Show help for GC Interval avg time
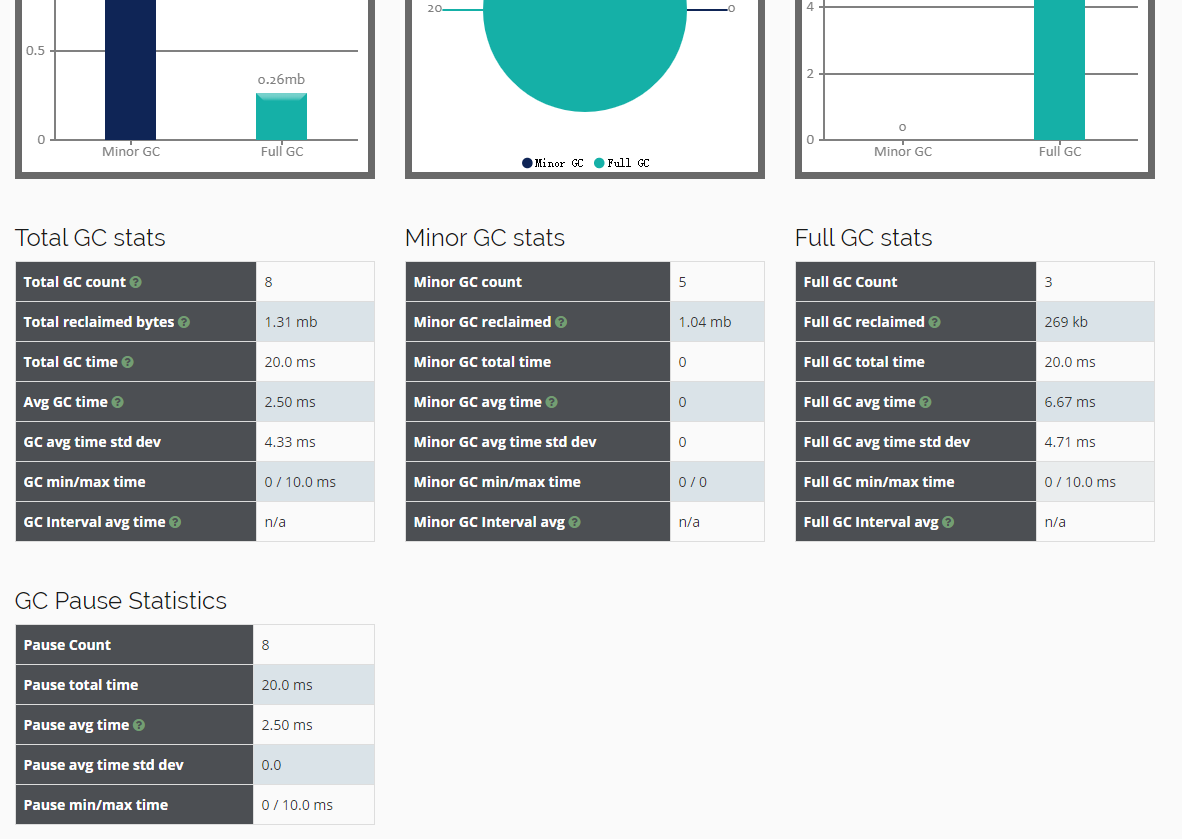 click(x=175, y=522)
